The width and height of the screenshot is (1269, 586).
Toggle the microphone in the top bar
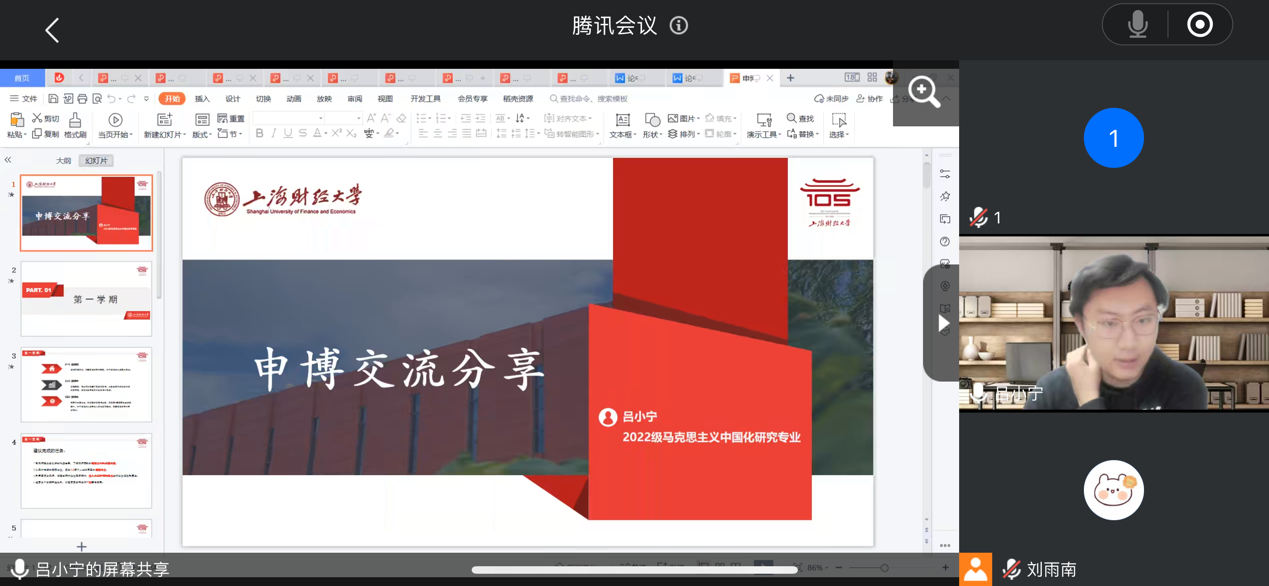tap(1137, 25)
